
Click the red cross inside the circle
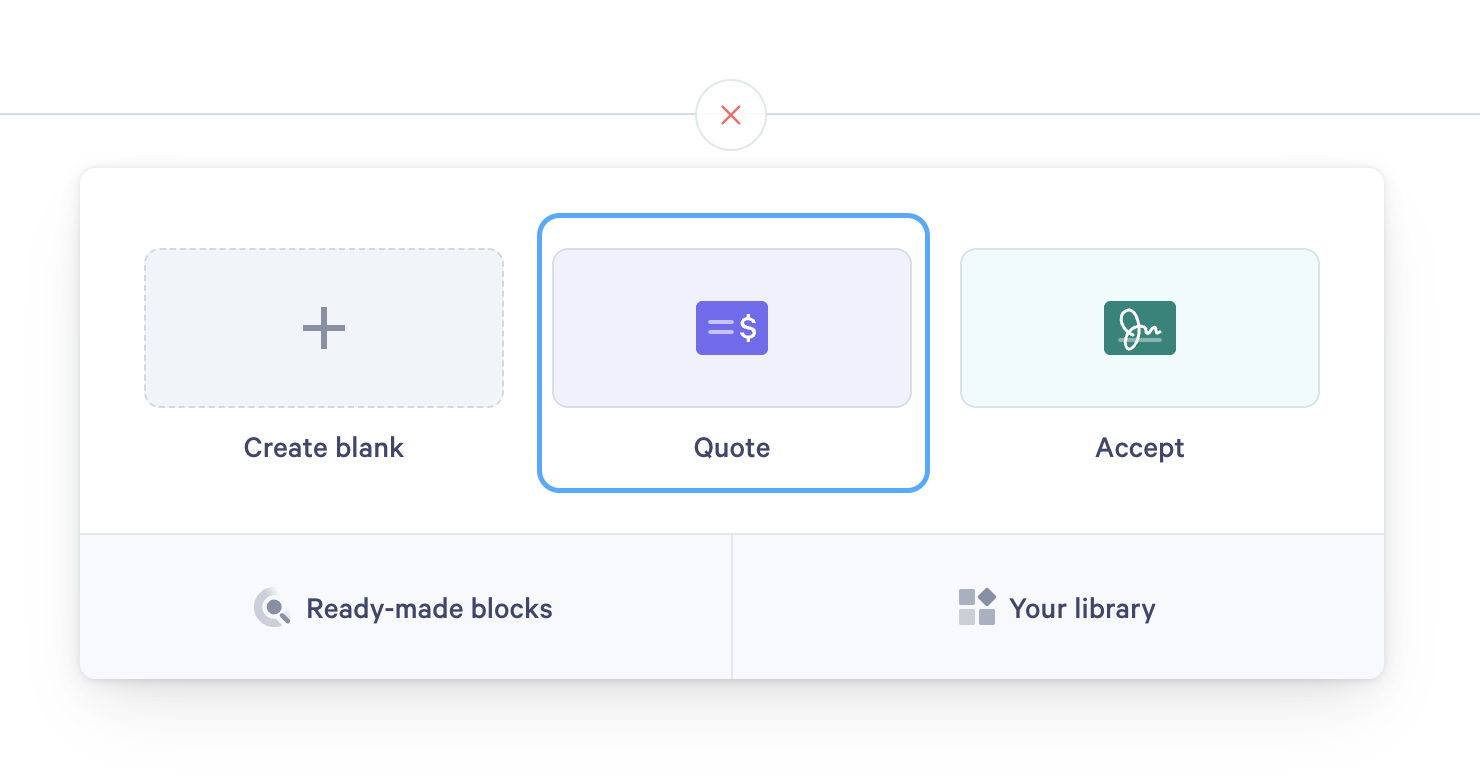731,115
